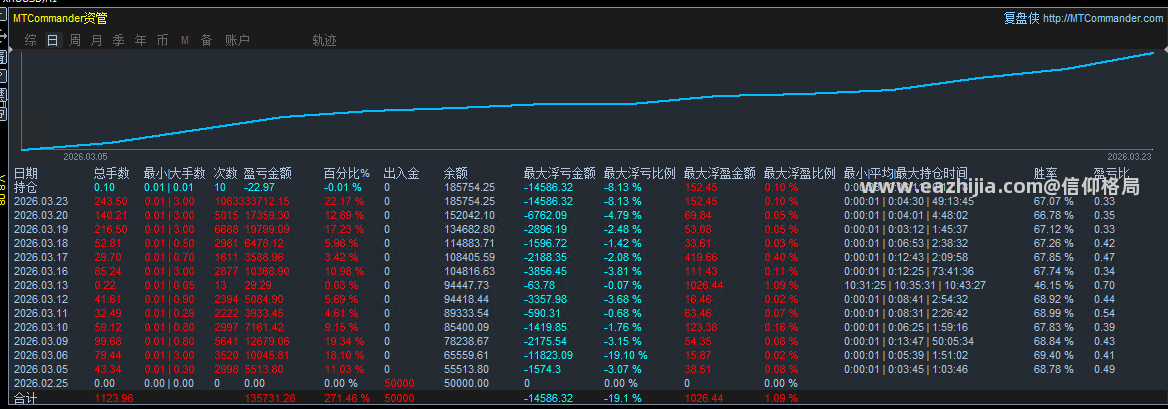The width and height of the screenshot is (1168, 409).
Task: Click profit value 19799.09
Action: point(267,229)
